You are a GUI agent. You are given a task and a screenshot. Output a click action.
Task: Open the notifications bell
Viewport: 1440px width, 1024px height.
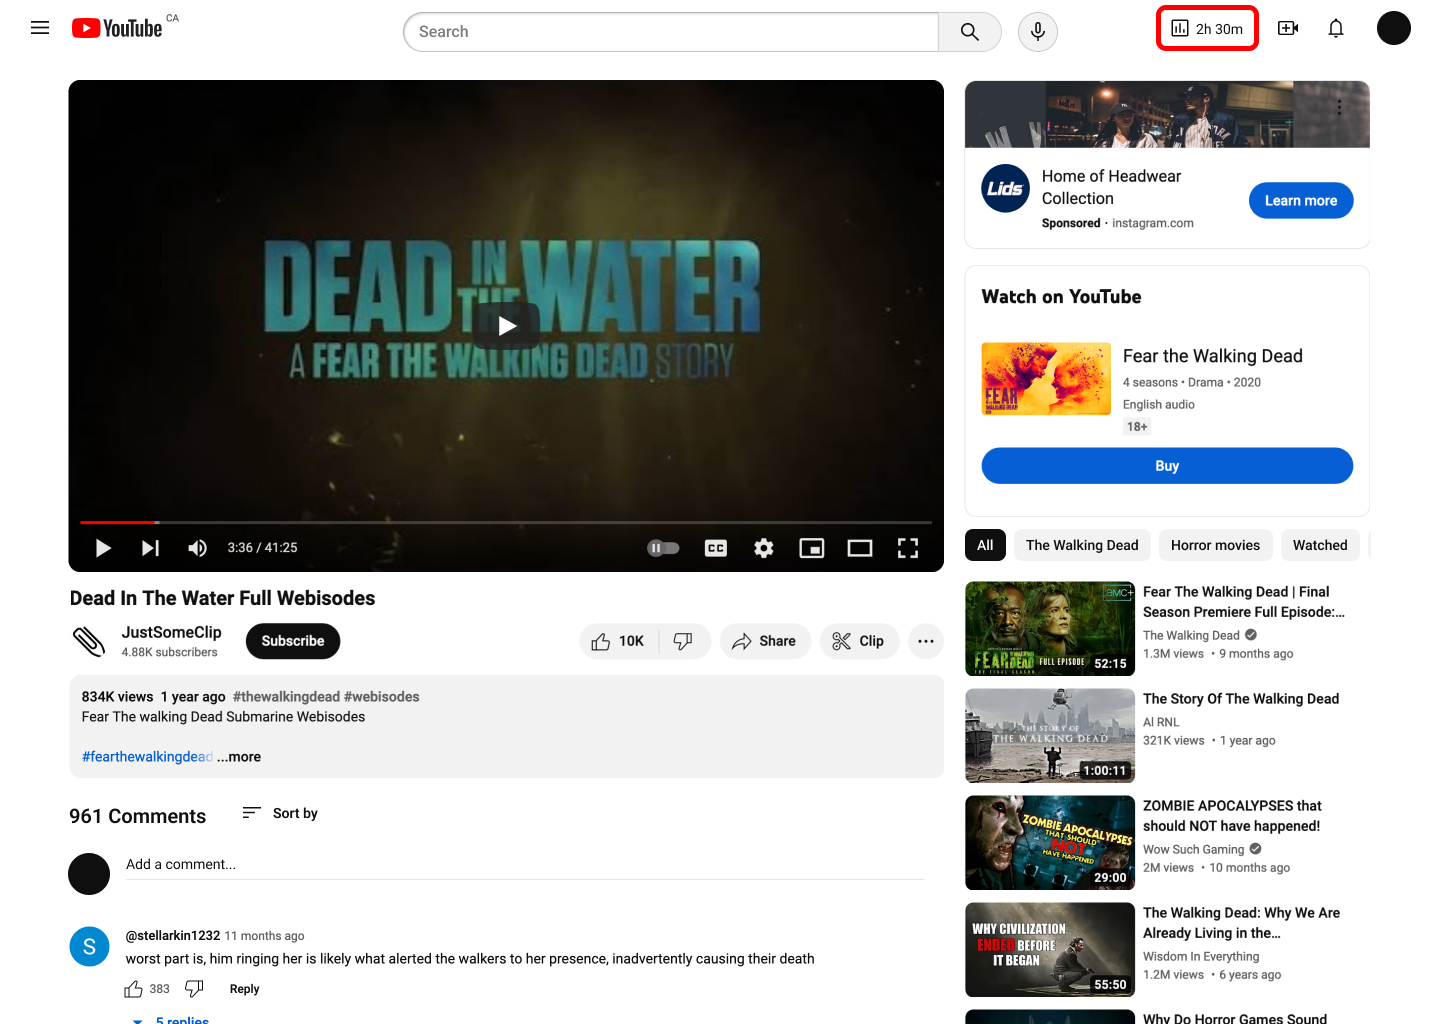(x=1336, y=28)
